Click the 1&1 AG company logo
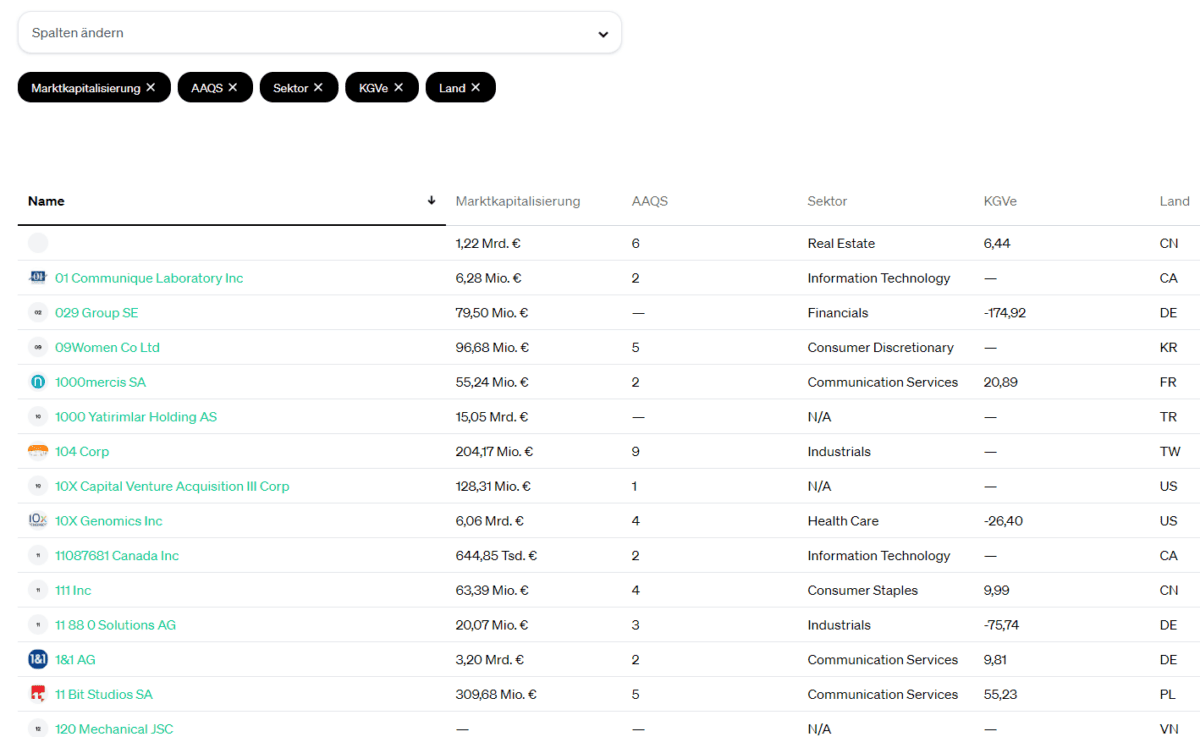This screenshot has height=737, width=1200. (37, 659)
